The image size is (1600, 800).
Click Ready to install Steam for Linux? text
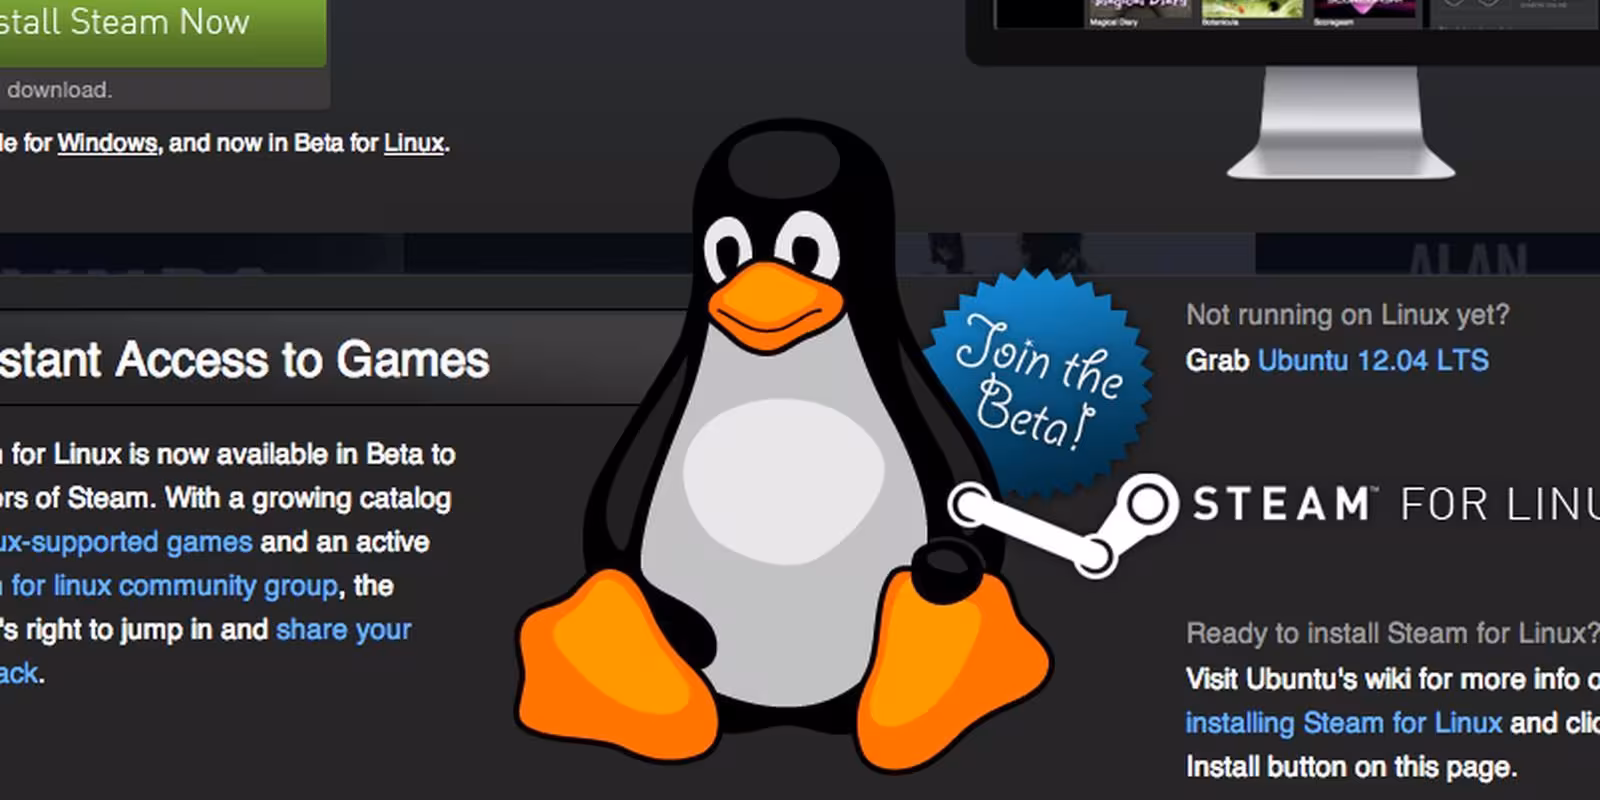[x=1392, y=633]
